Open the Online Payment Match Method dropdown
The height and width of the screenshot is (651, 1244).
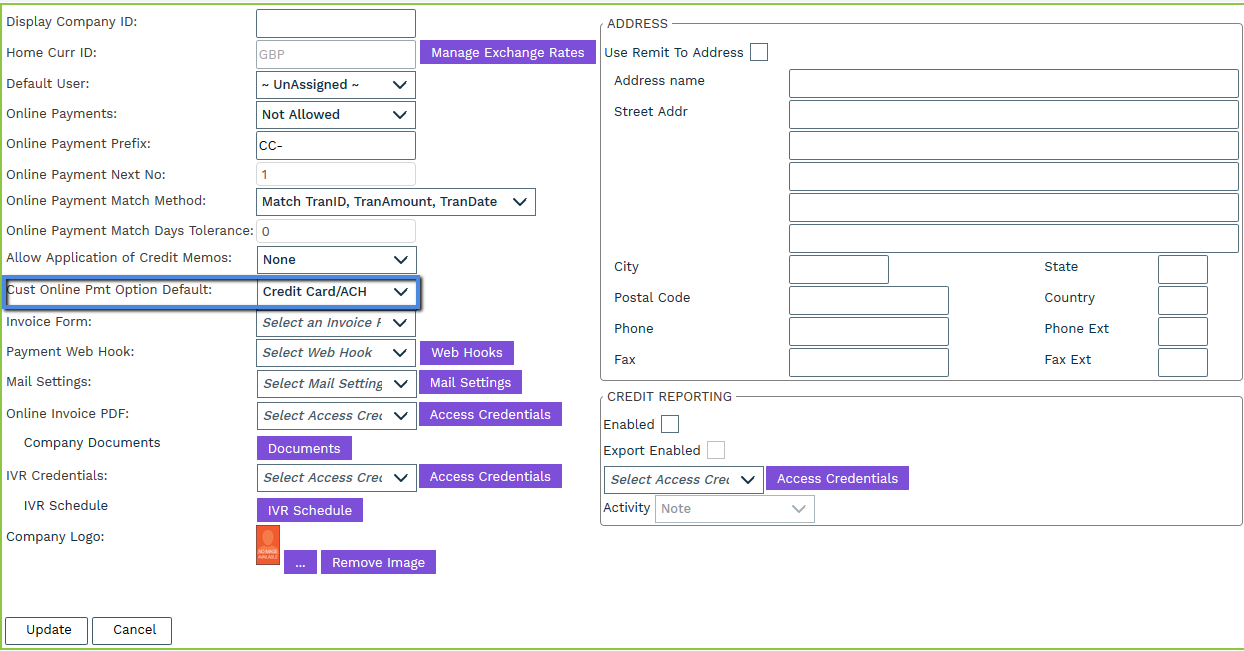[x=396, y=202]
